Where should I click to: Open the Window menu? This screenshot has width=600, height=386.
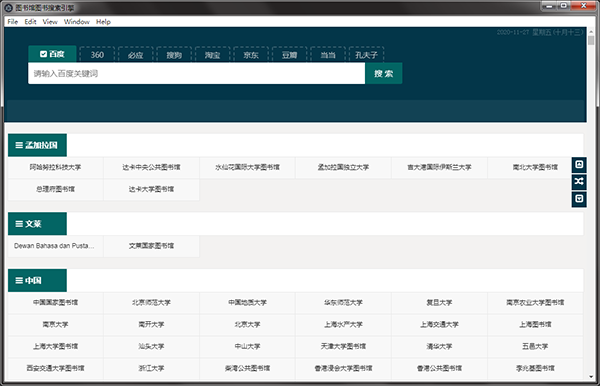pos(77,21)
